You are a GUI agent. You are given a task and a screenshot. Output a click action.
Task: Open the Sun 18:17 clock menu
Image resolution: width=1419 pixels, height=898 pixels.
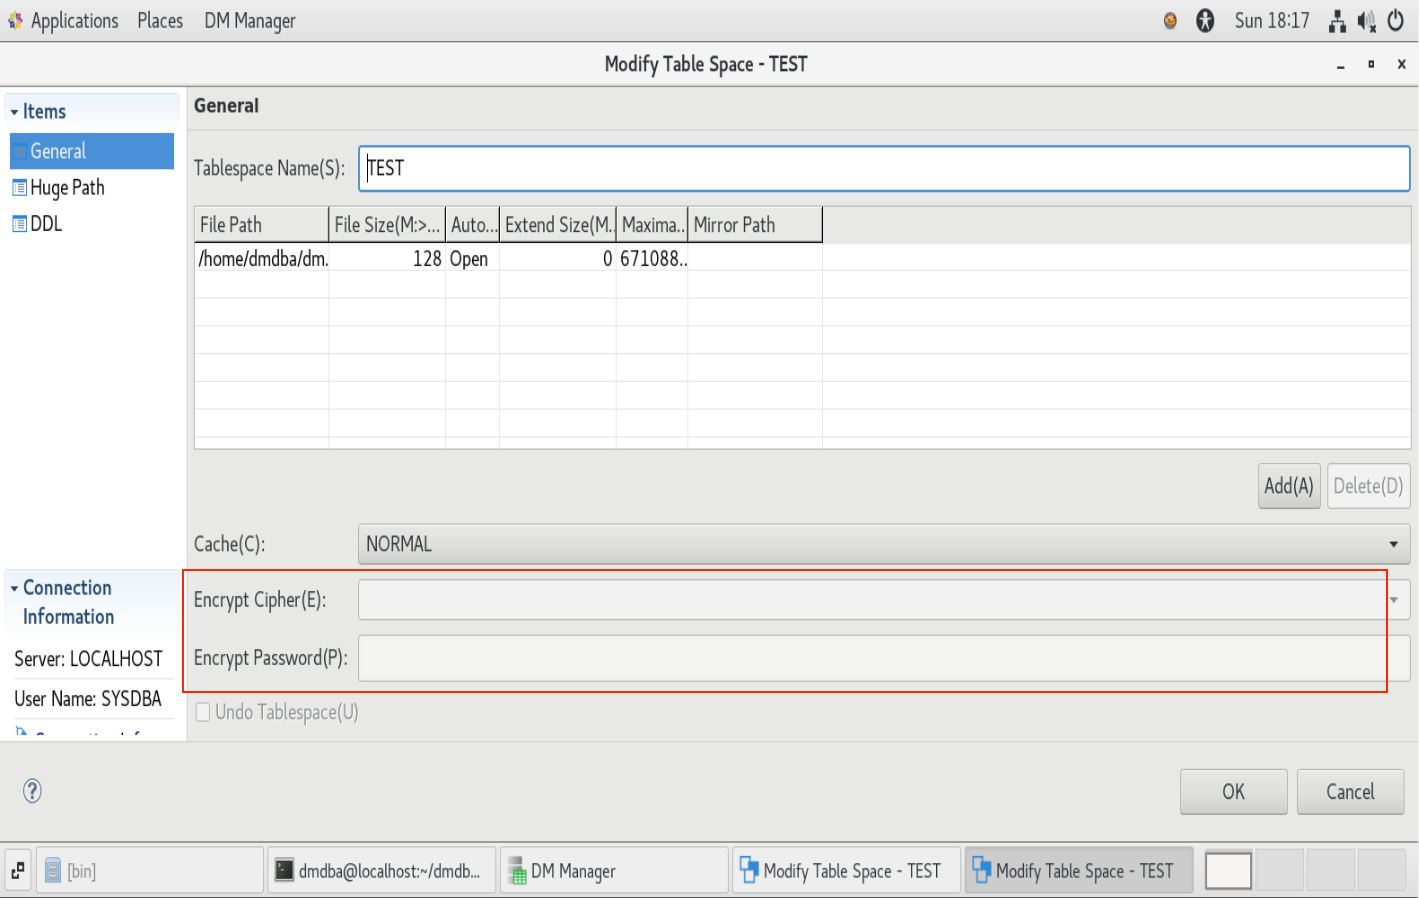[x=1272, y=21]
